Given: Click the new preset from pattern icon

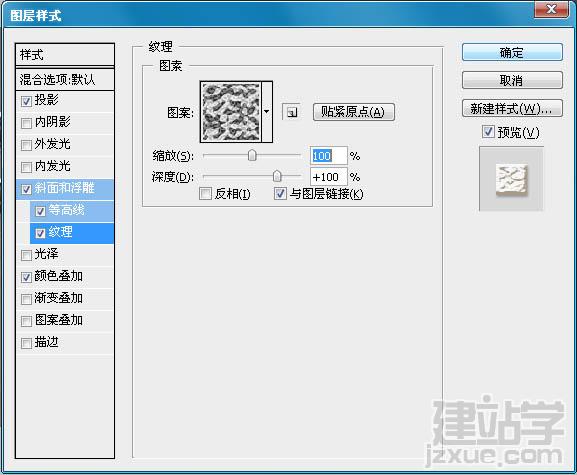Looking at the screenshot, I should (291, 112).
